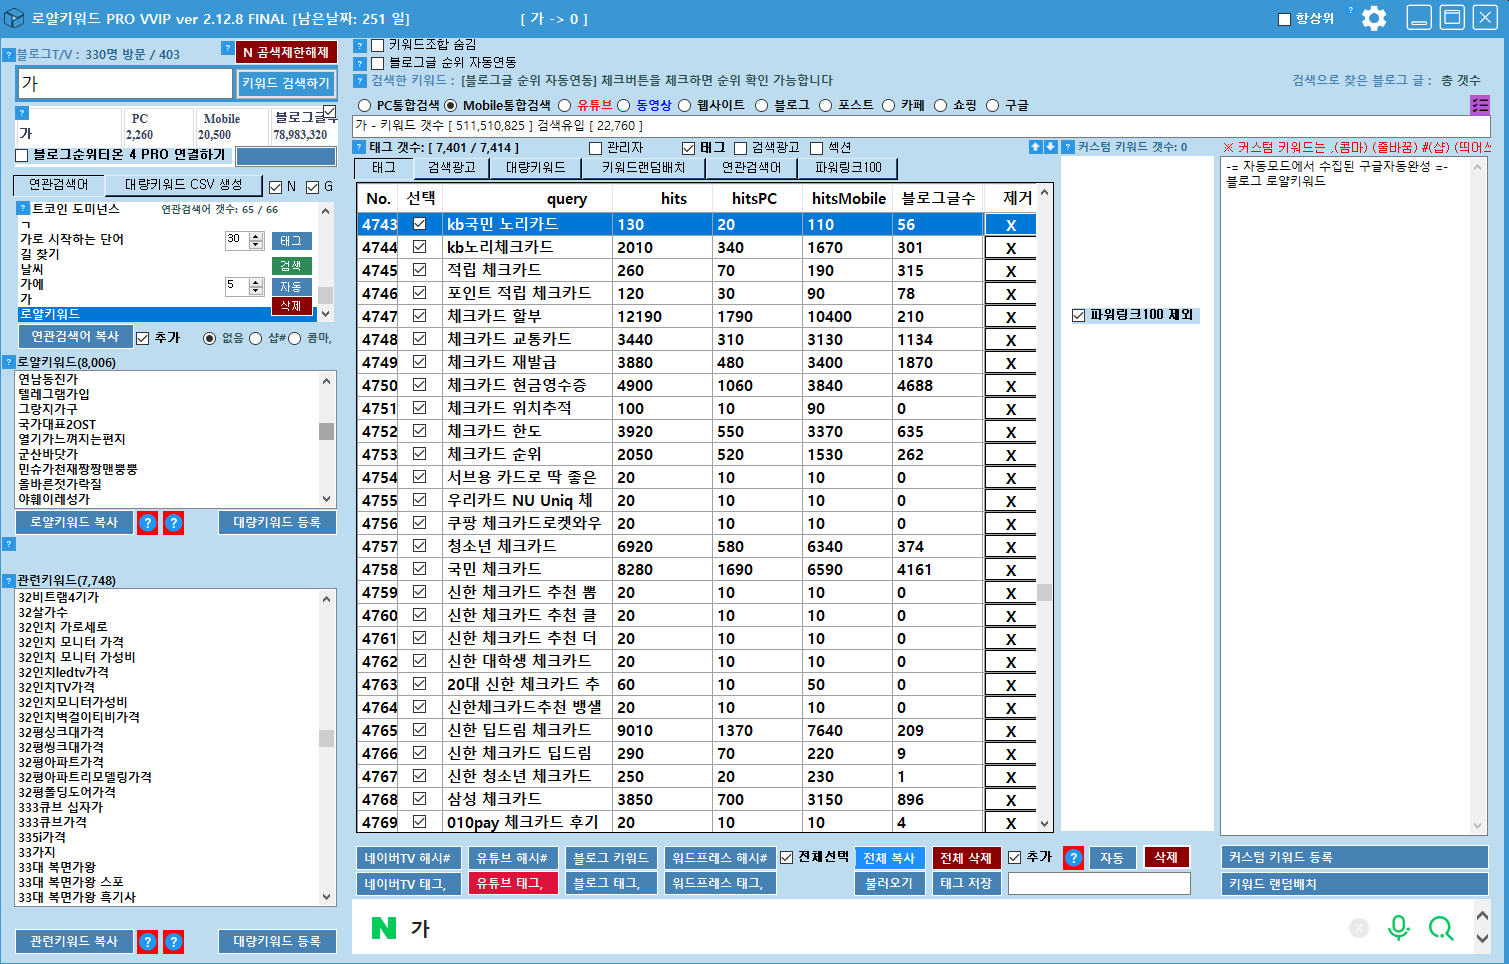Image resolution: width=1509 pixels, height=964 pixels.
Task: Click the red 전체 삭제 button
Action: click(x=965, y=858)
